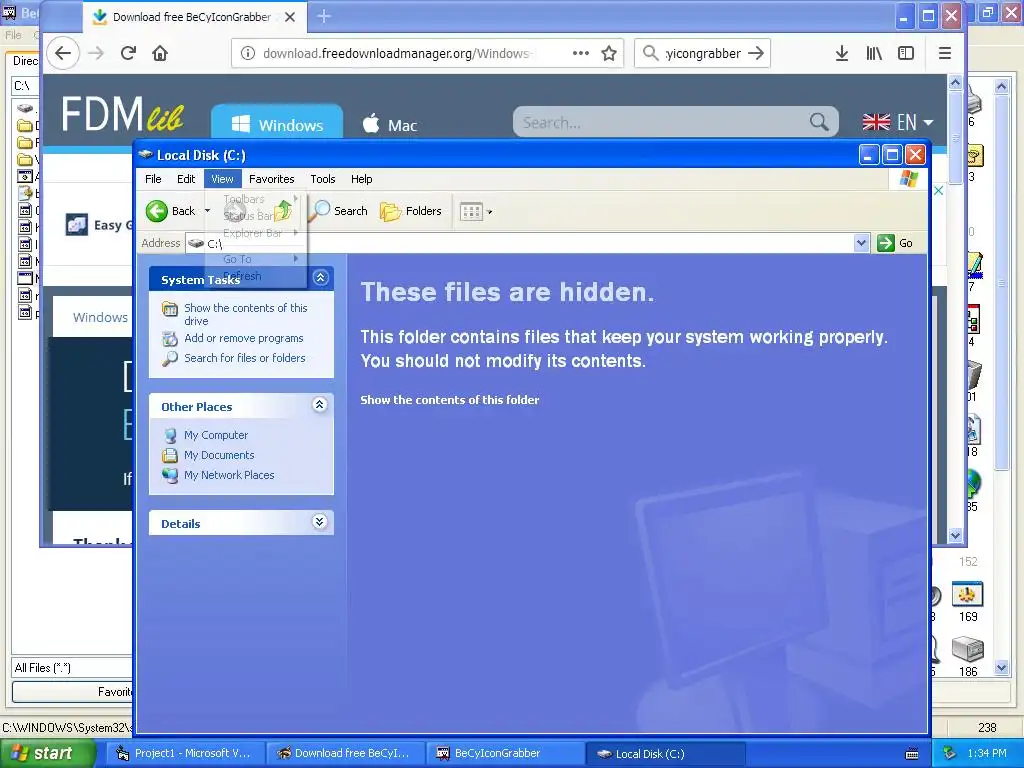1024x768 pixels.
Task: Click BeCyIconGrabber icon list scroll-up arrow
Action: pyautogui.click(x=1002, y=86)
